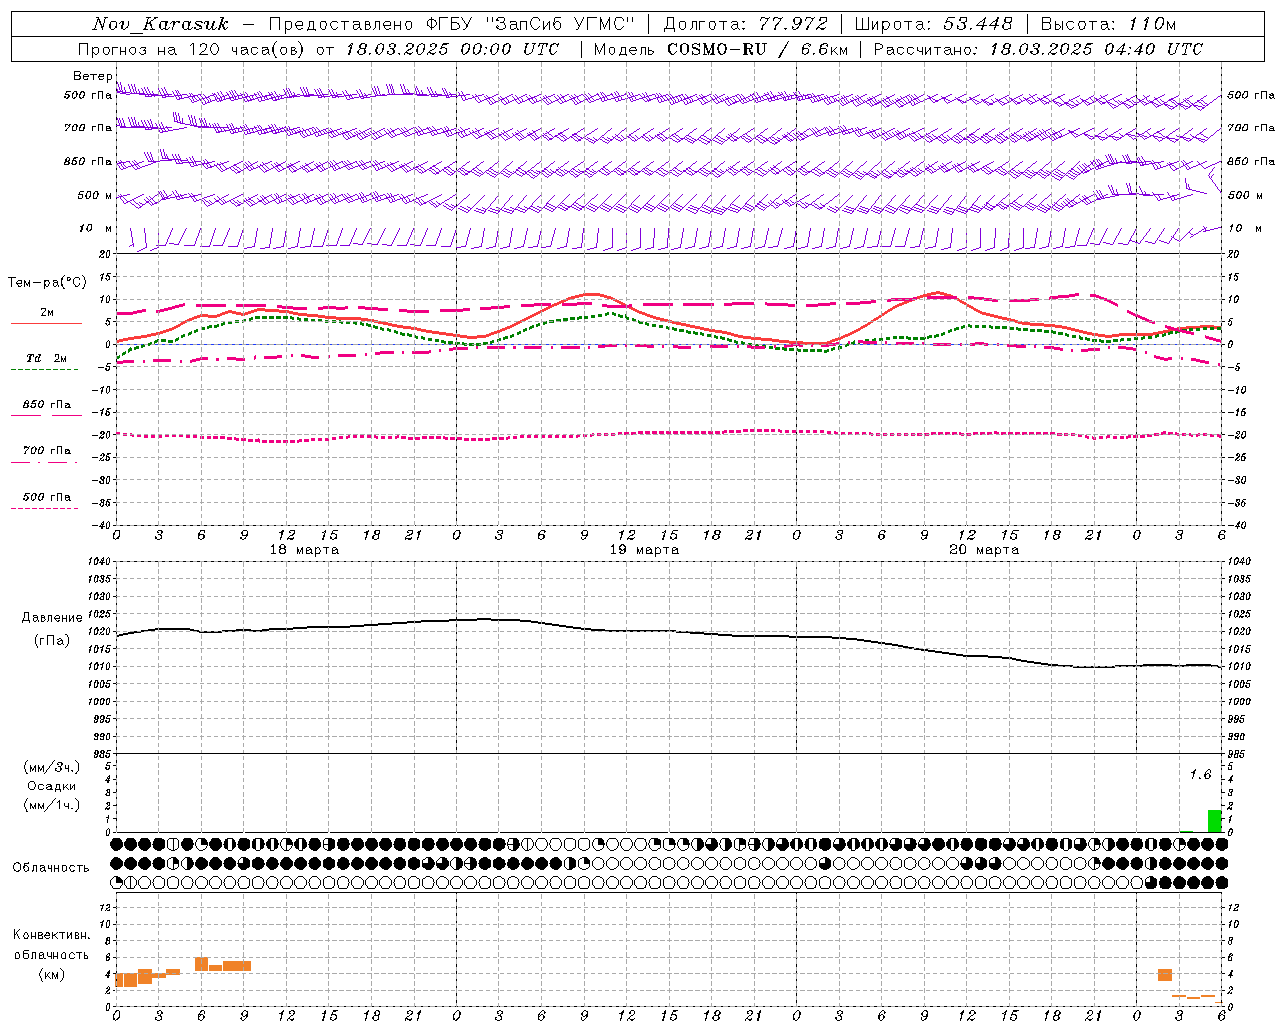Click the 'Td 2м' dew point legend entry
The height and width of the screenshot is (1024, 1280).
[46, 358]
